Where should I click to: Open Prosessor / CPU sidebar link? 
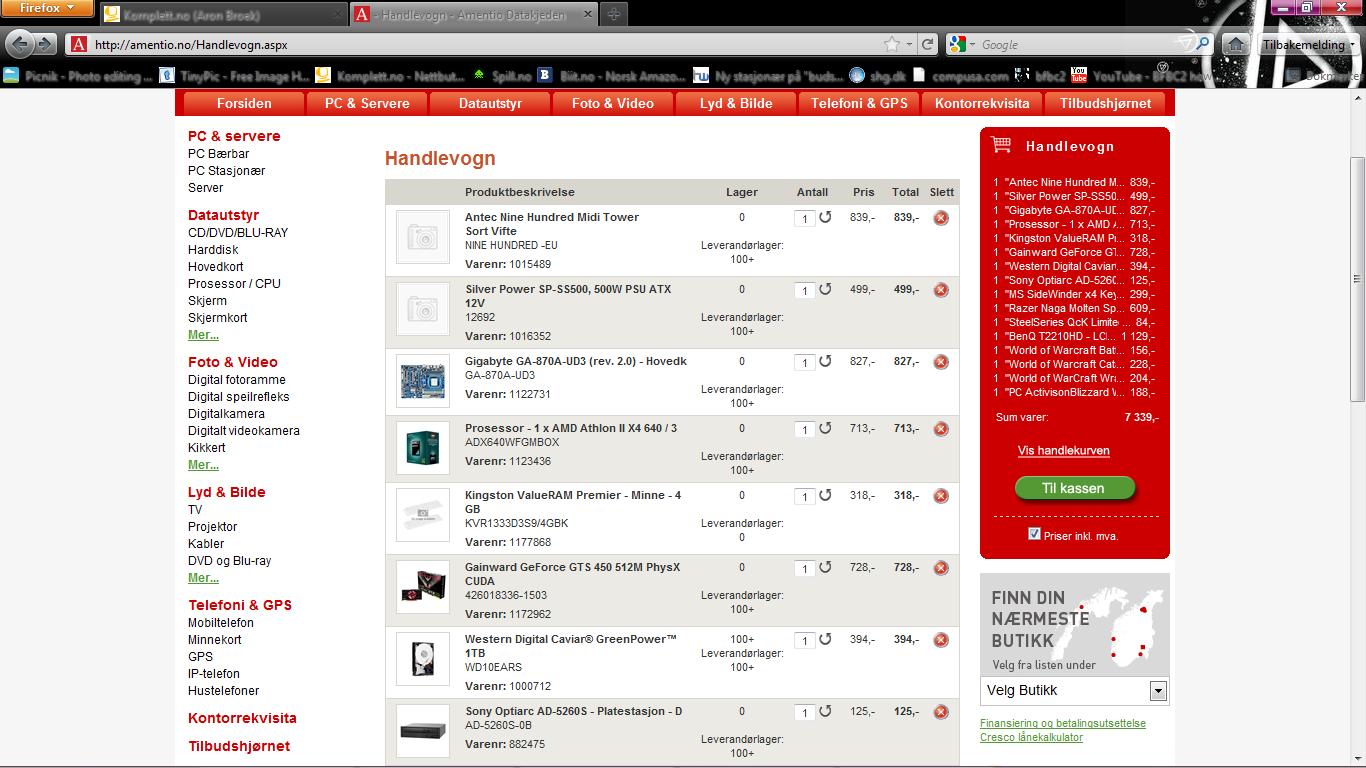click(x=234, y=284)
